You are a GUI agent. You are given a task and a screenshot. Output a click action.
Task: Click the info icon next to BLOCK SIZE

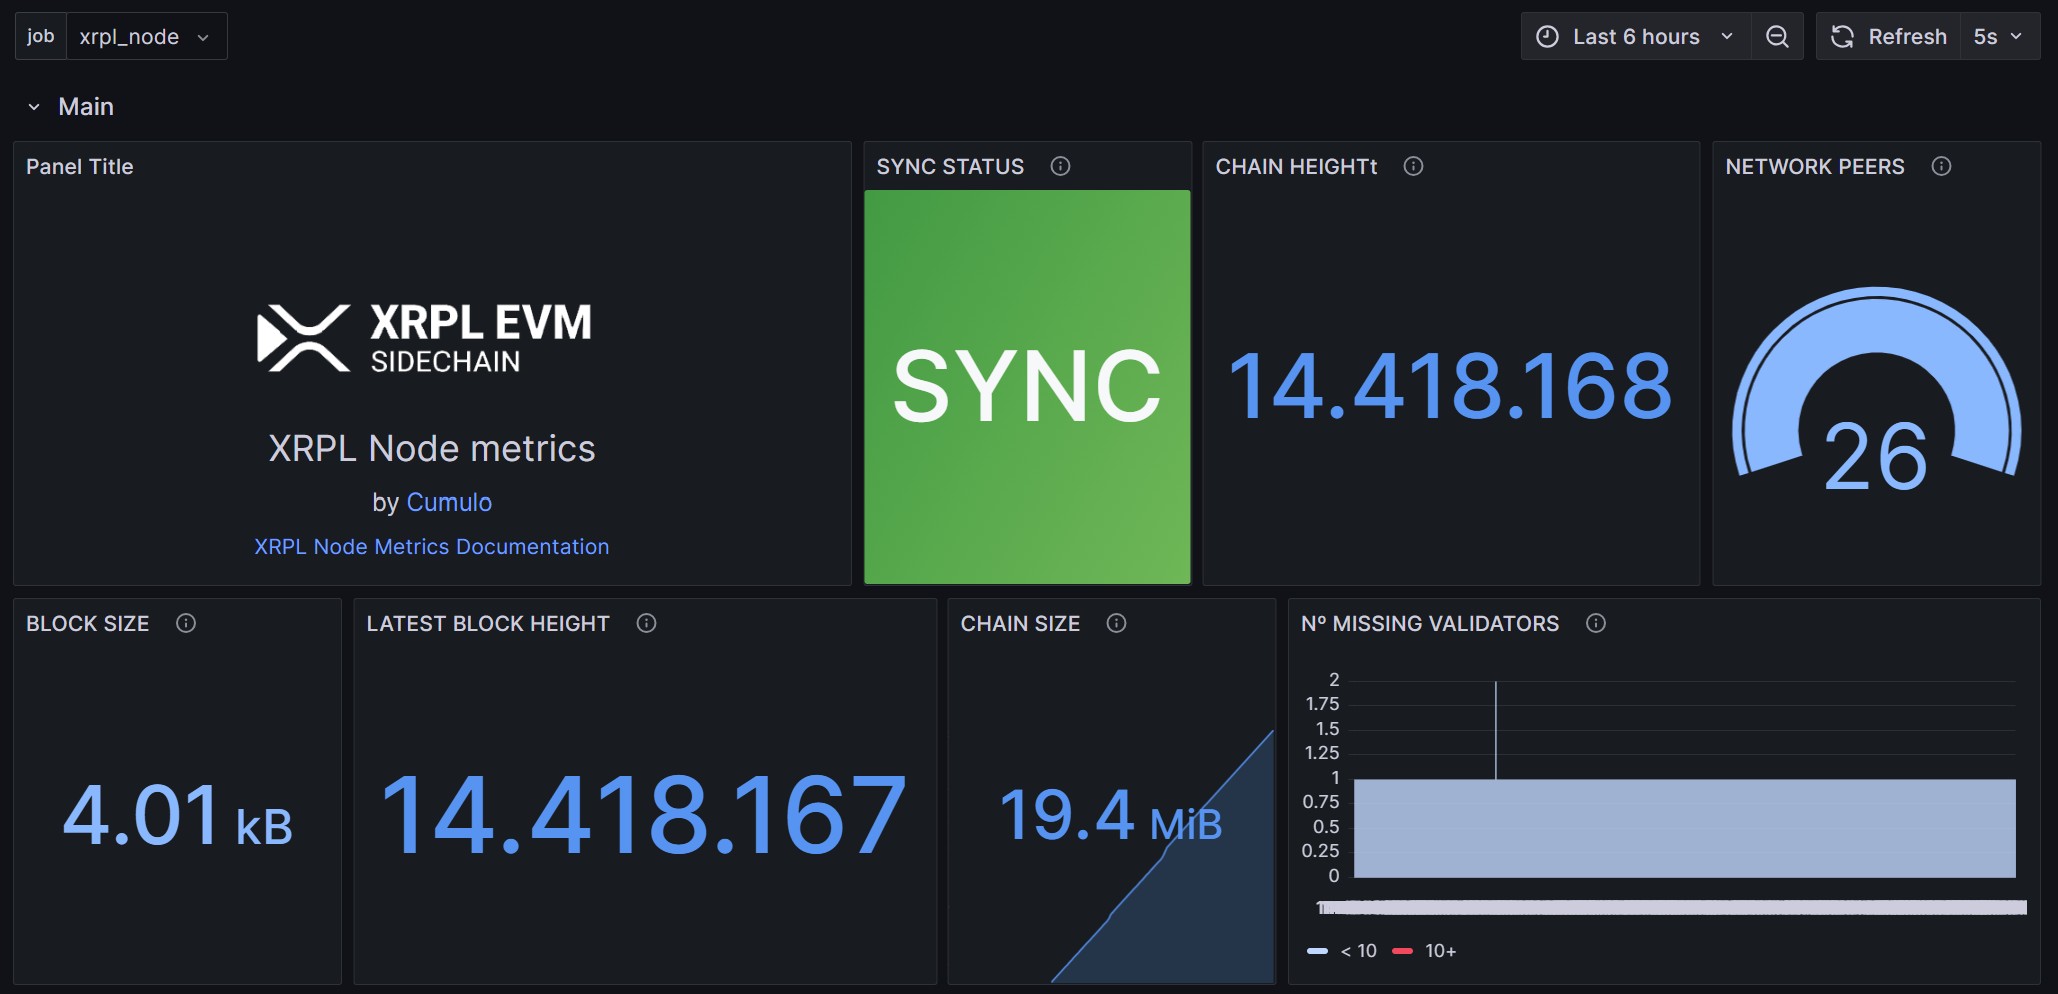[x=186, y=623]
